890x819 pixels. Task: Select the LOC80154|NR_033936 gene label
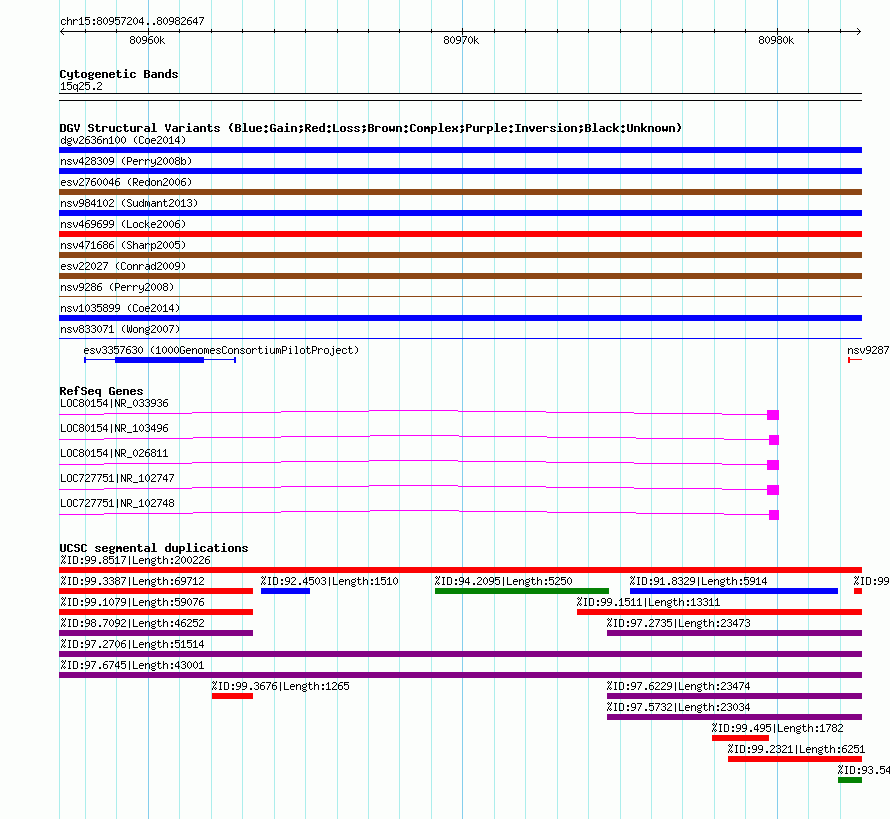click(x=114, y=404)
